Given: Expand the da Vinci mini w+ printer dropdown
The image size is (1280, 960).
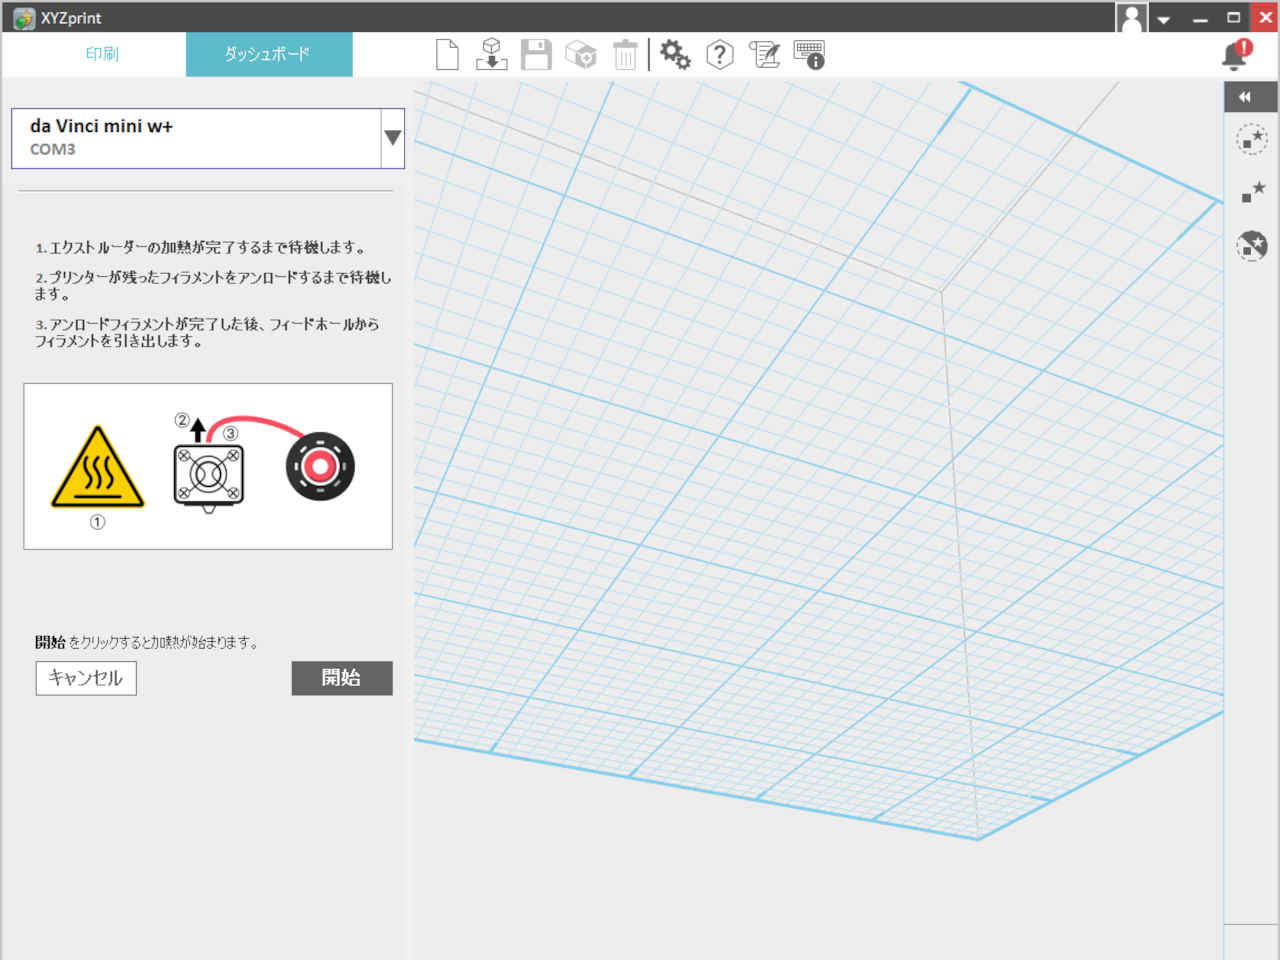Looking at the screenshot, I should point(393,138).
